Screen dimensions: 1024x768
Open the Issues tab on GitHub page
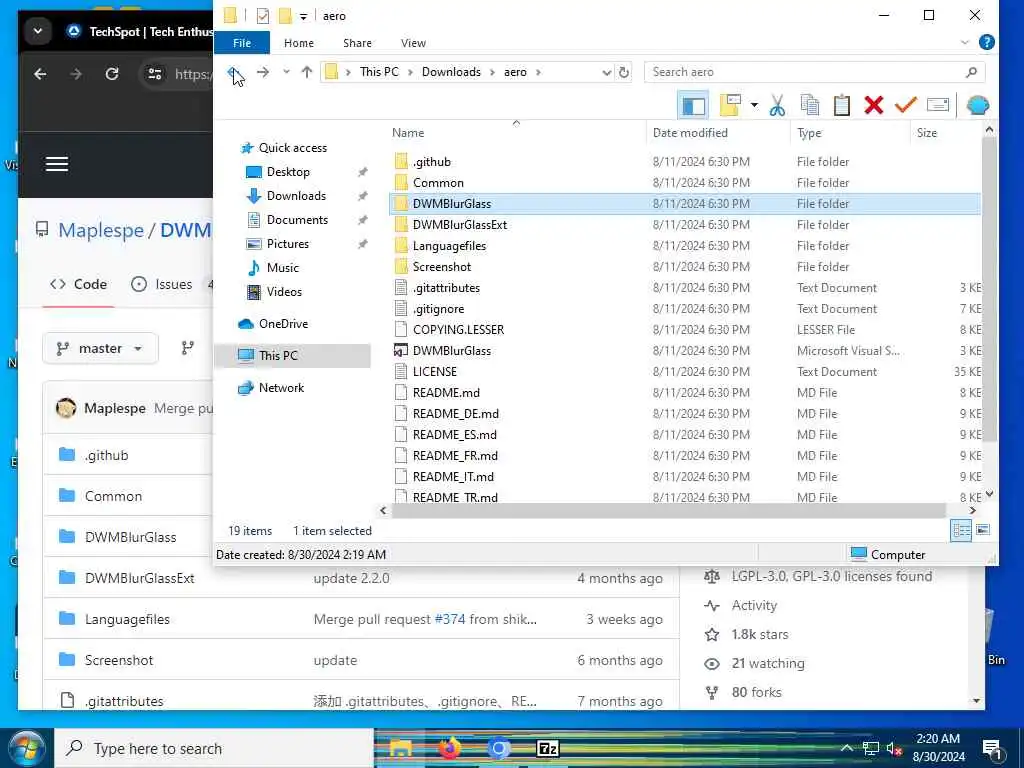click(162, 284)
